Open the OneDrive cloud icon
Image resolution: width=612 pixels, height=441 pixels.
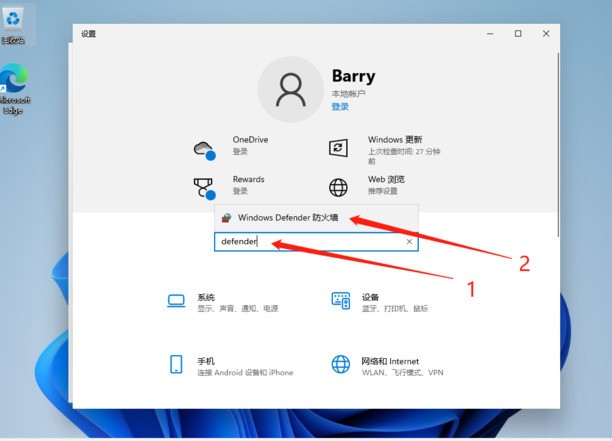click(205, 150)
